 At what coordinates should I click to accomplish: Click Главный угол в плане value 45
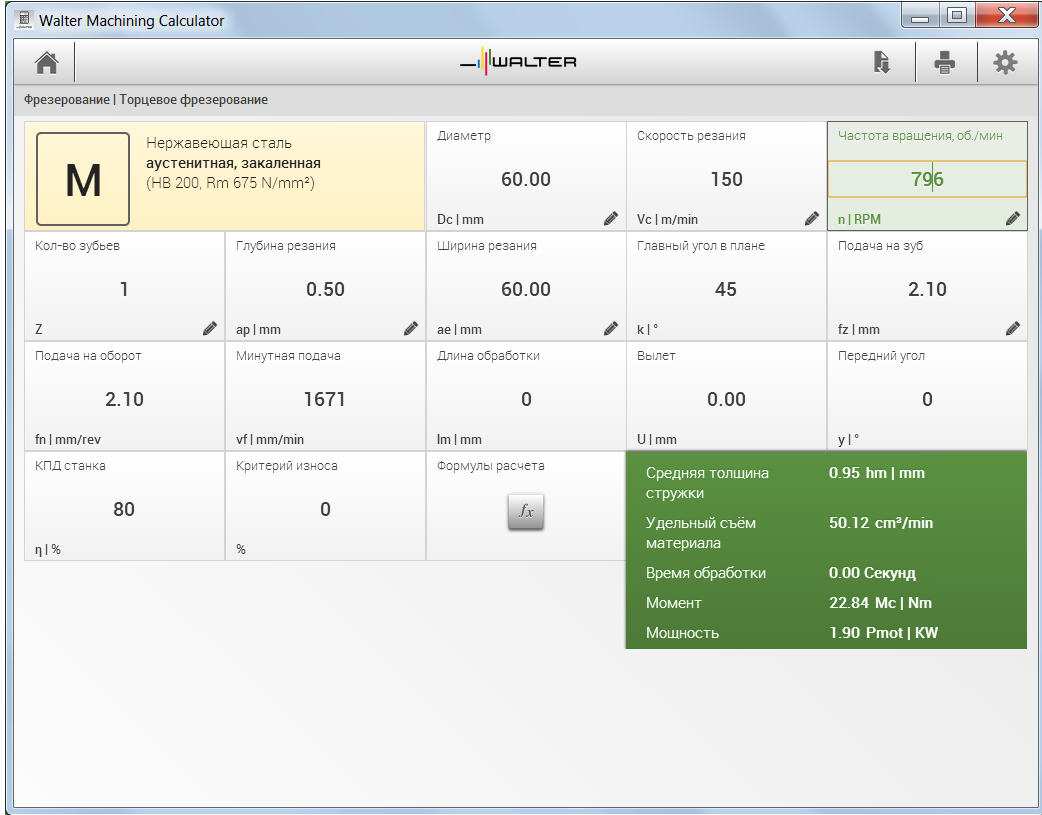coord(726,289)
